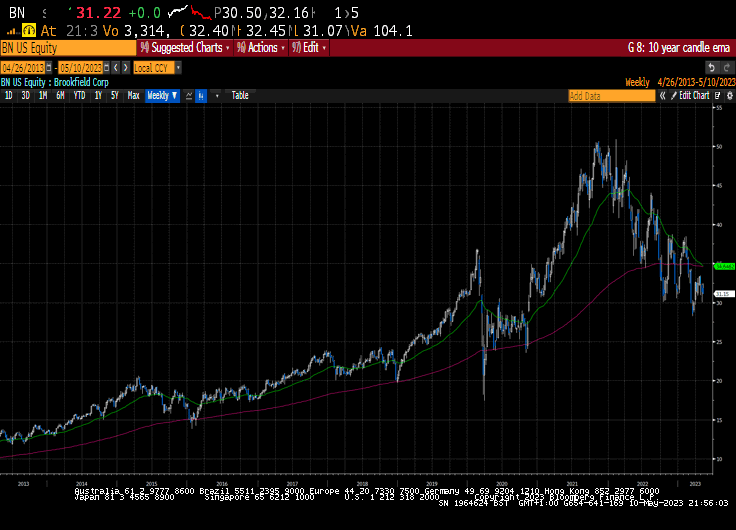Click the end date 05/10/2023 field
736x530 pixels.
pyautogui.click(x=81, y=68)
